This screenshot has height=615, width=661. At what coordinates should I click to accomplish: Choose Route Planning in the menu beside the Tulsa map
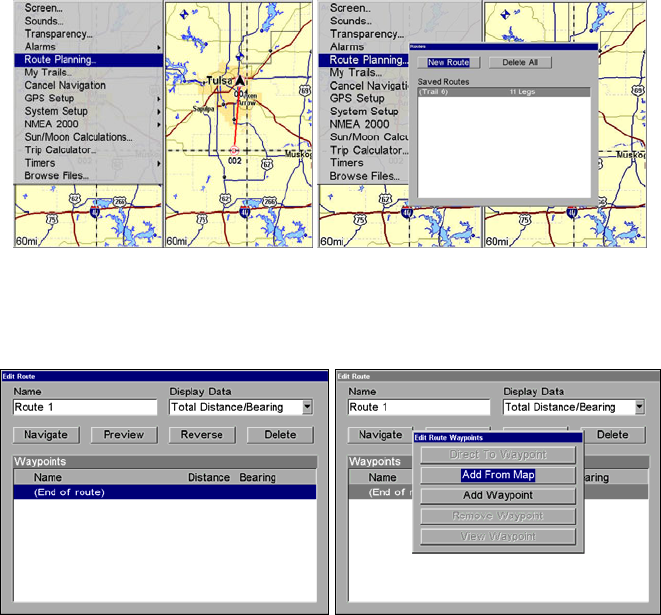(89, 60)
